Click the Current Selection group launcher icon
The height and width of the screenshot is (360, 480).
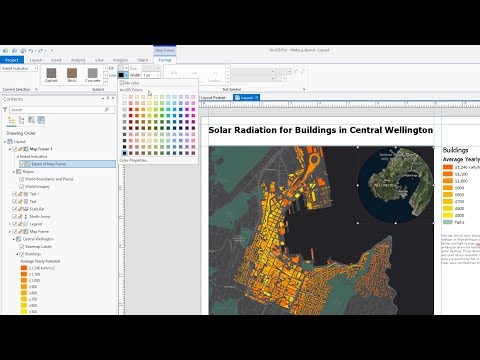click(x=36, y=89)
